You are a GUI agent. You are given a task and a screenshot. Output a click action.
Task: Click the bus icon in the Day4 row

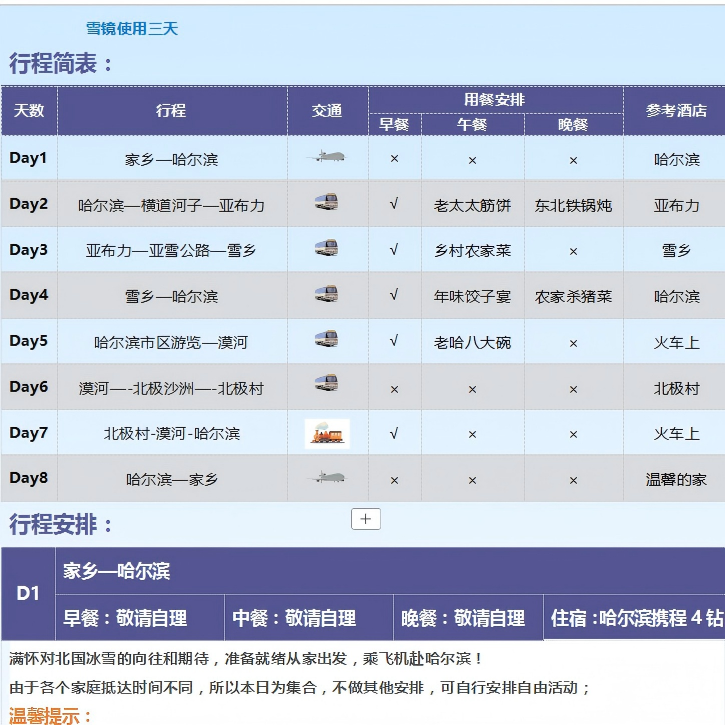pos(327,295)
